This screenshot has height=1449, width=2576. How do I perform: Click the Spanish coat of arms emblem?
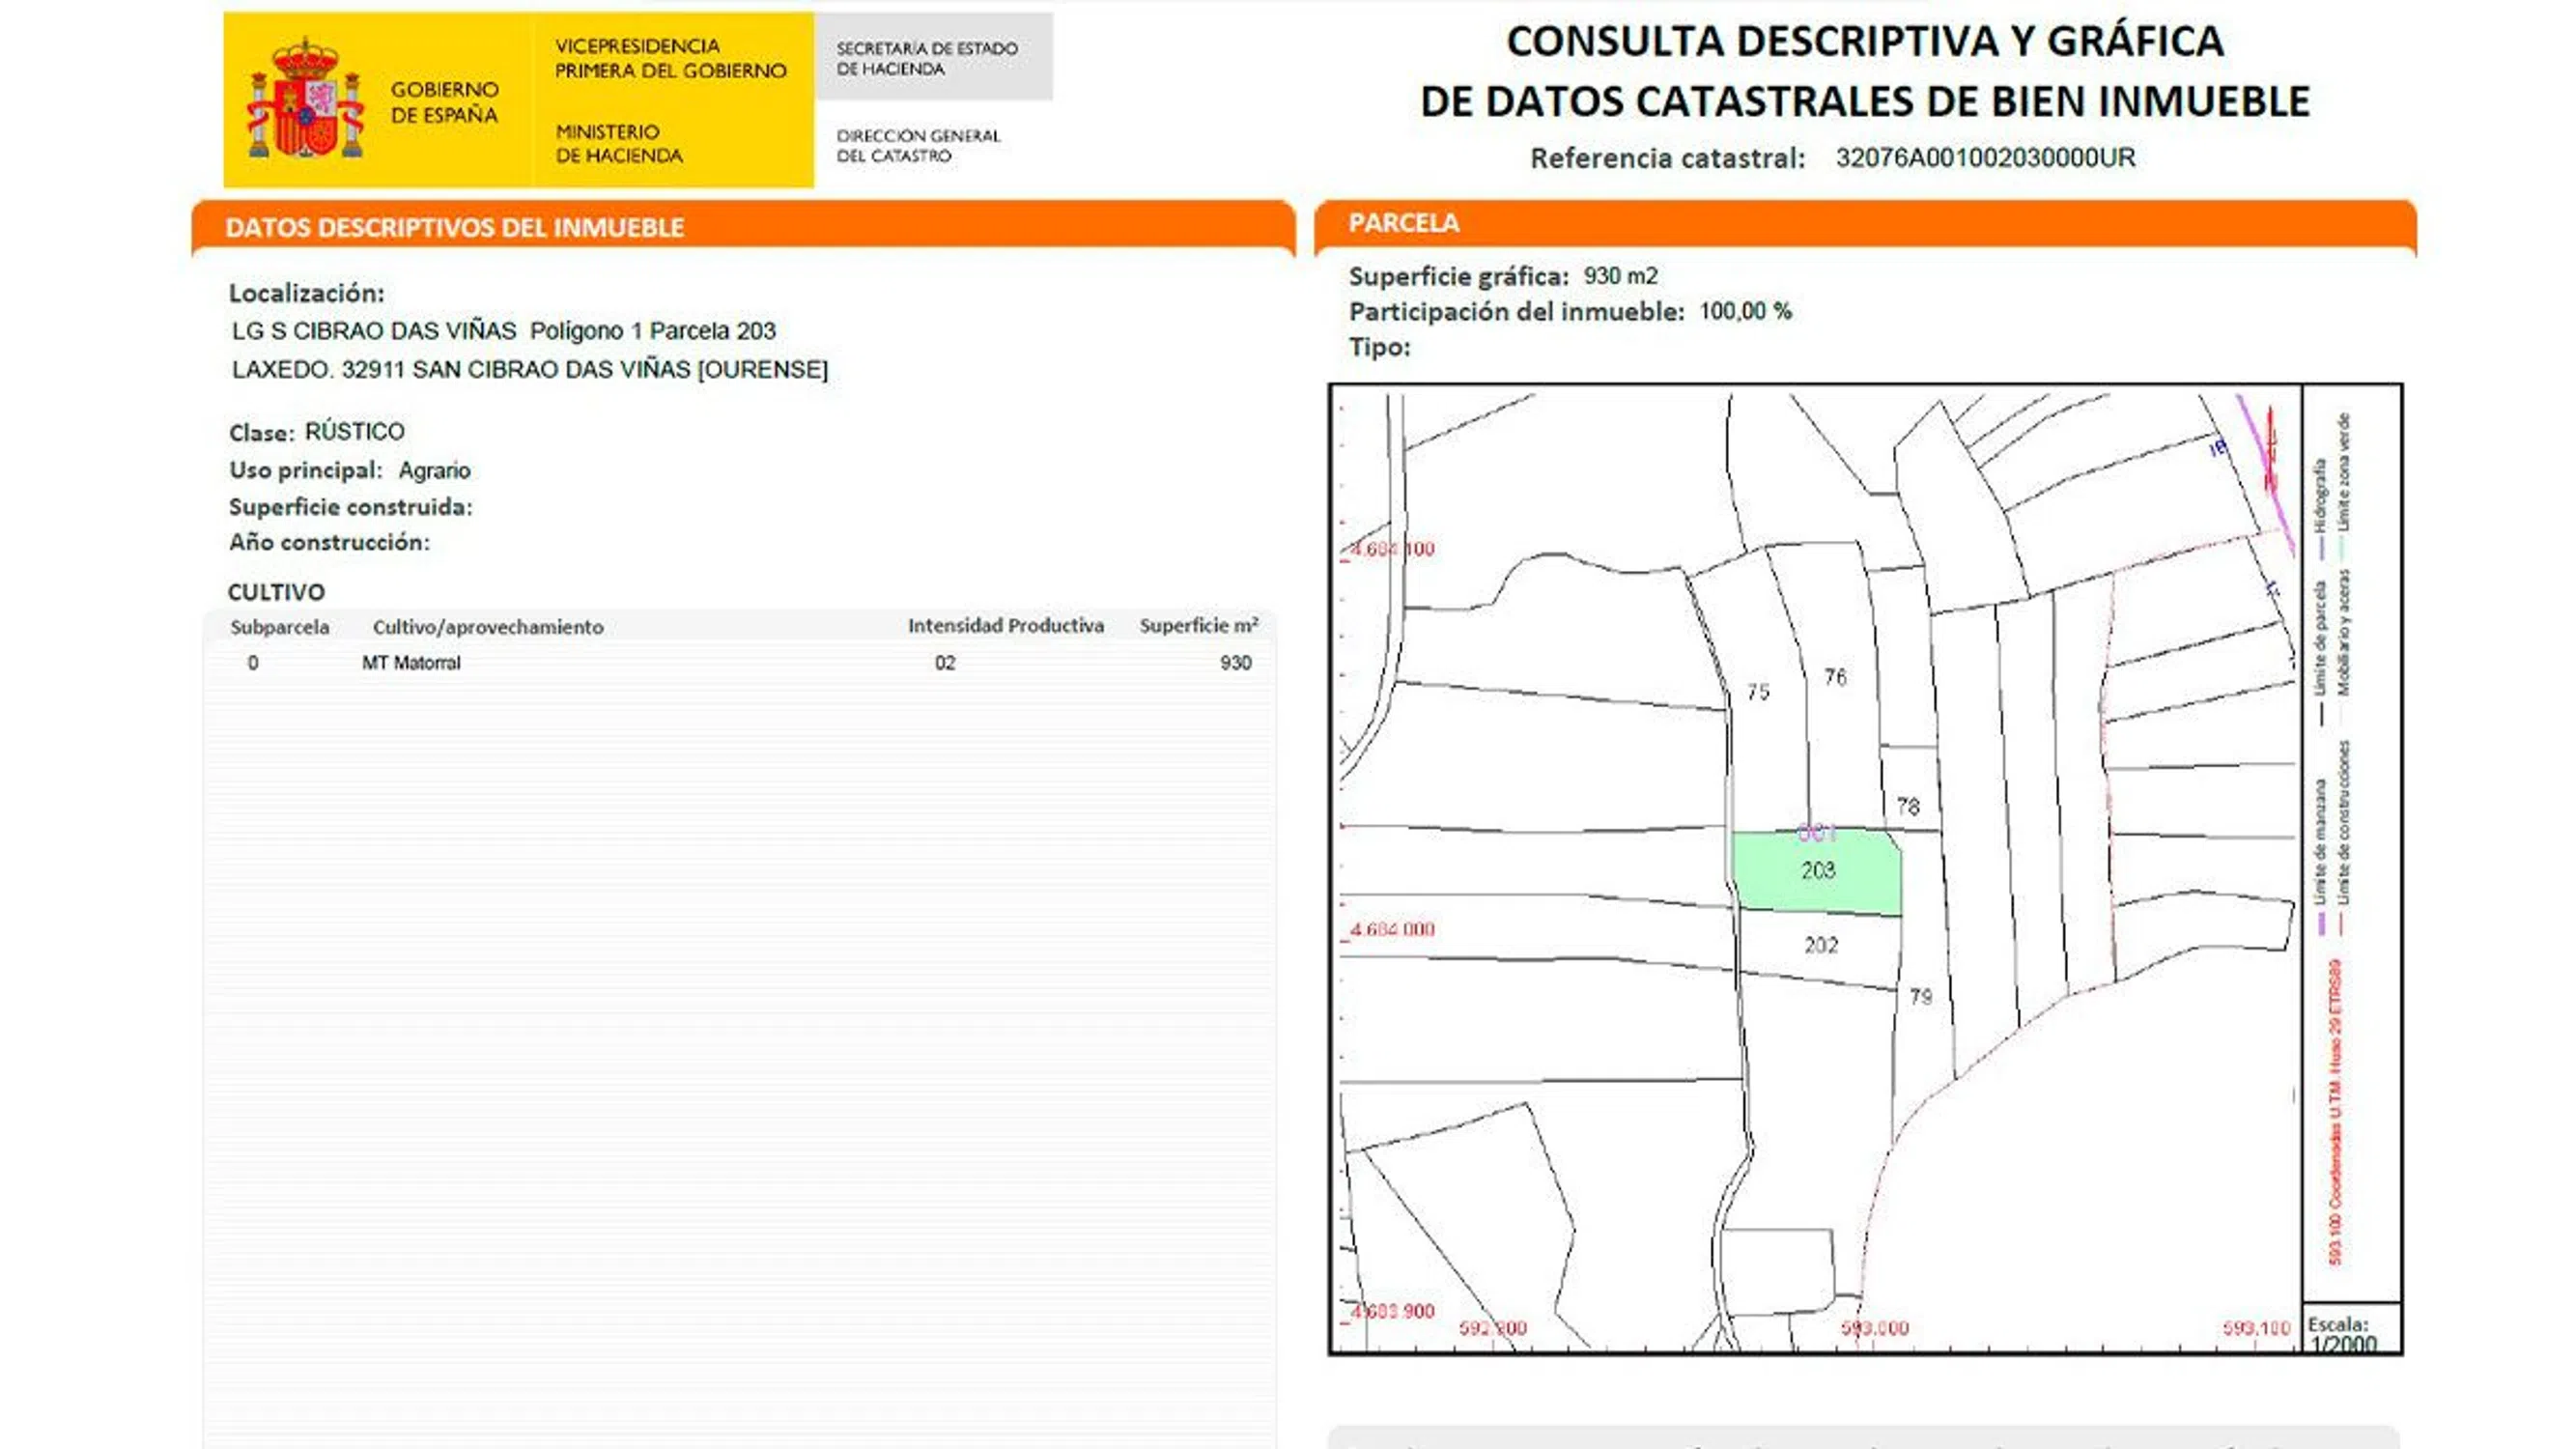coord(305,100)
